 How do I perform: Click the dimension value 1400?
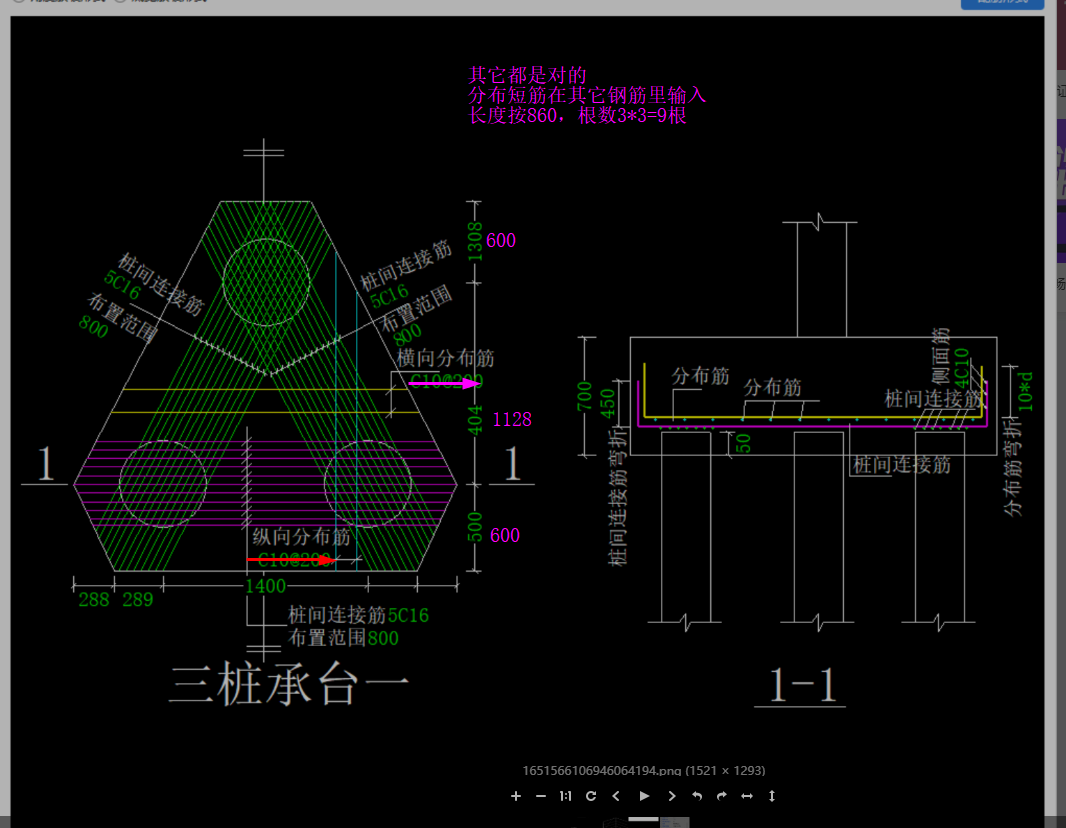[x=265, y=586]
